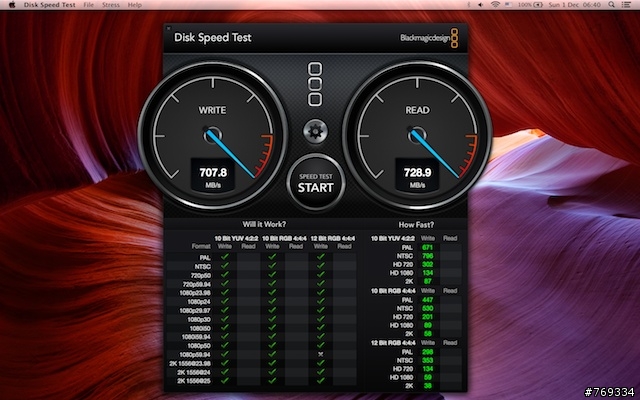Click the 298 value for 12 Bit RGB PAL
The width and height of the screenshot is (640, 400).
tap(427, 352)
